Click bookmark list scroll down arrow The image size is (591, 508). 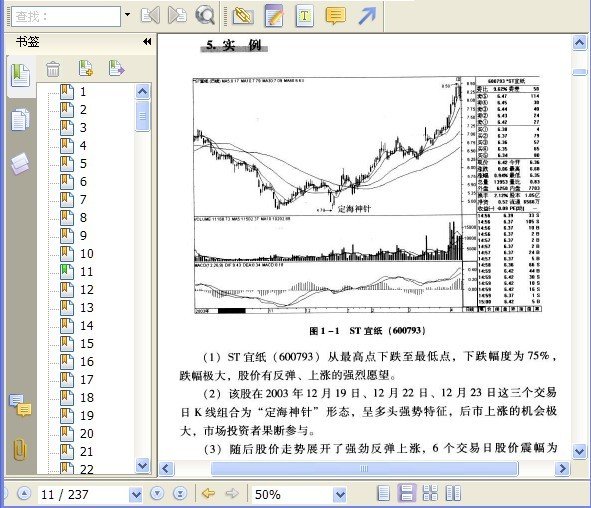click(x=142, y=465)
